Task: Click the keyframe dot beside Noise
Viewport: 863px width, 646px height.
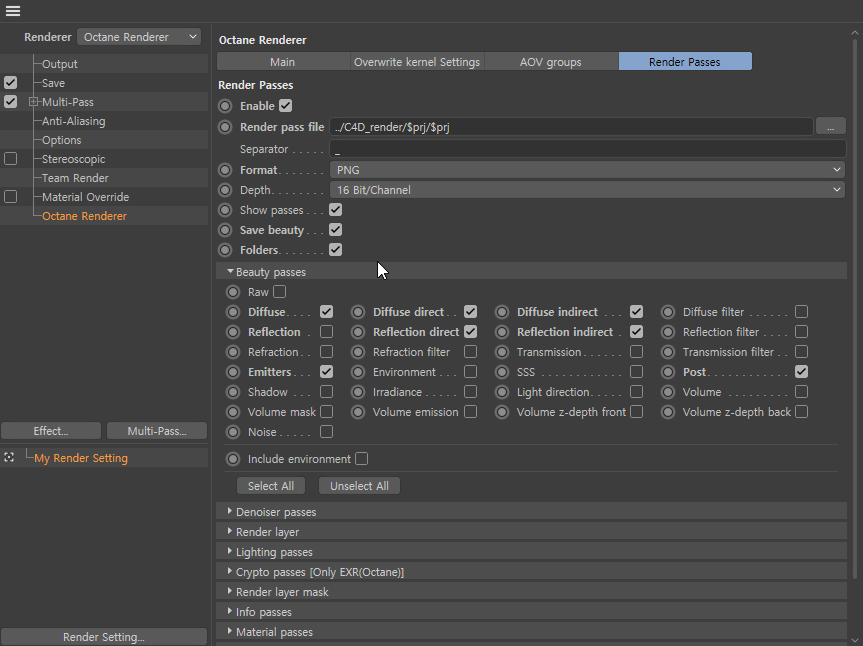Action: [233, 432]
